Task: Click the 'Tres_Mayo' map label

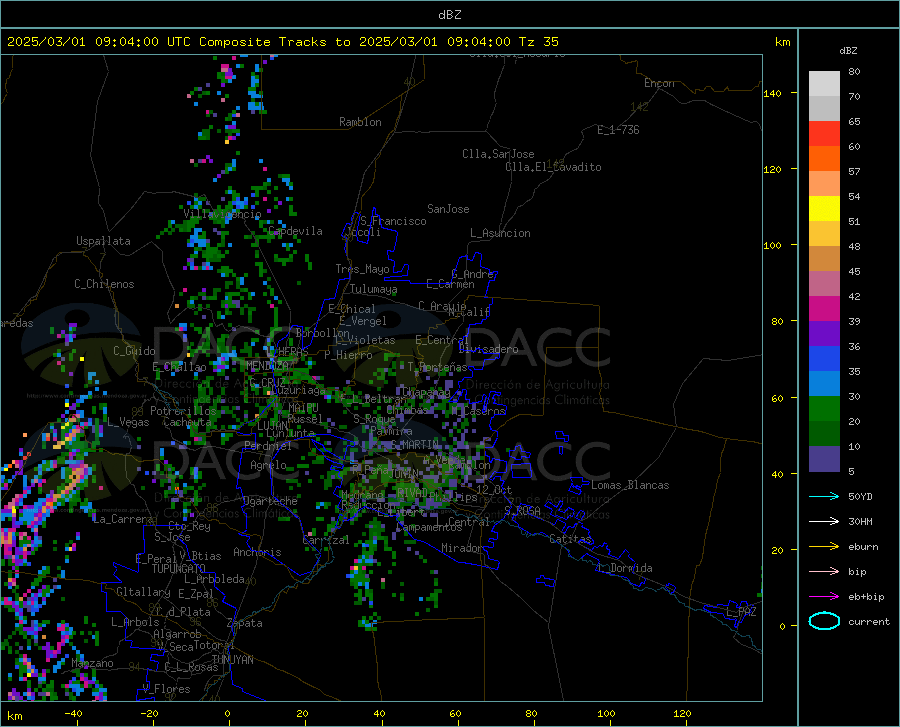Action: (x=362, y=269)
